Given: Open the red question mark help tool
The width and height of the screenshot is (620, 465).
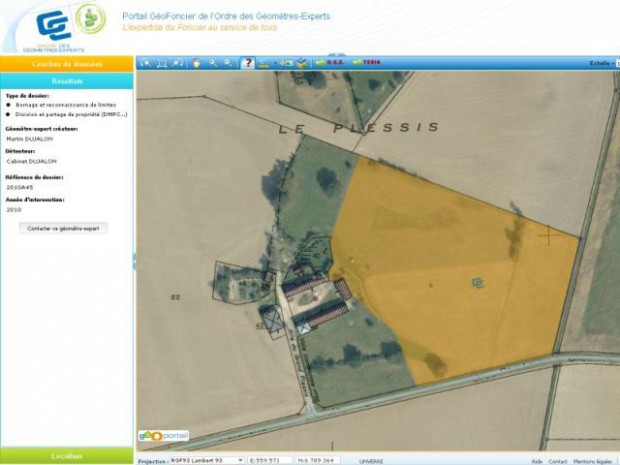Looking at the screenshot, I should click(248, 62).
